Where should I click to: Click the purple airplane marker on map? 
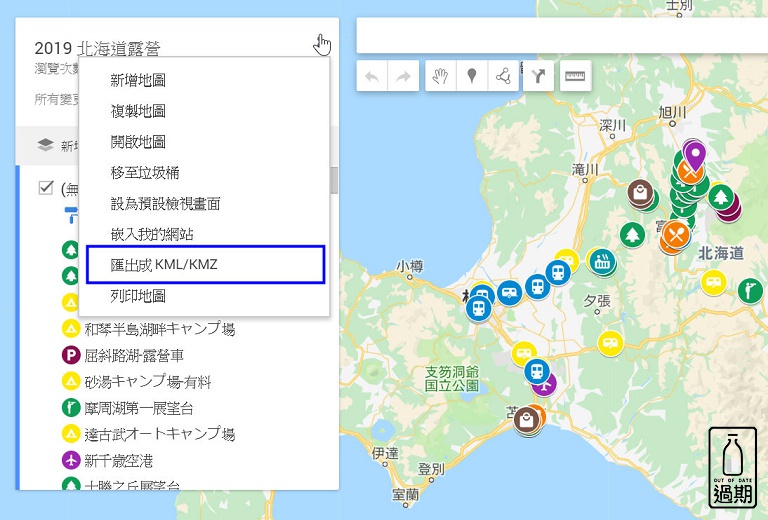546,385
